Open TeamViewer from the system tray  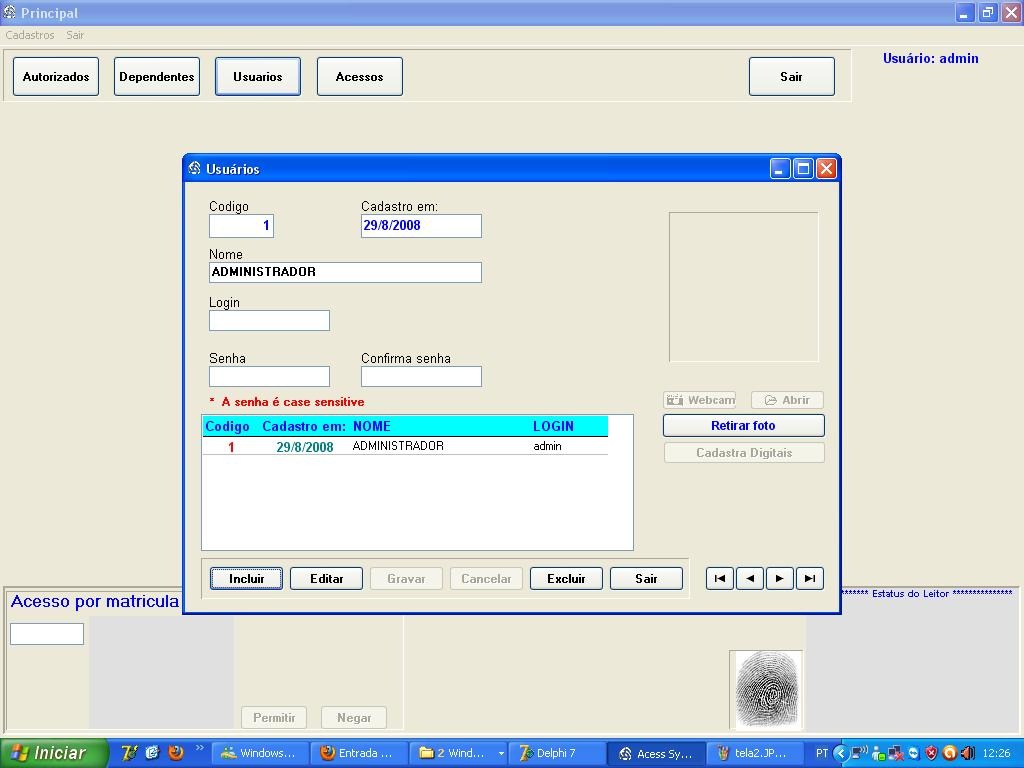913,751
